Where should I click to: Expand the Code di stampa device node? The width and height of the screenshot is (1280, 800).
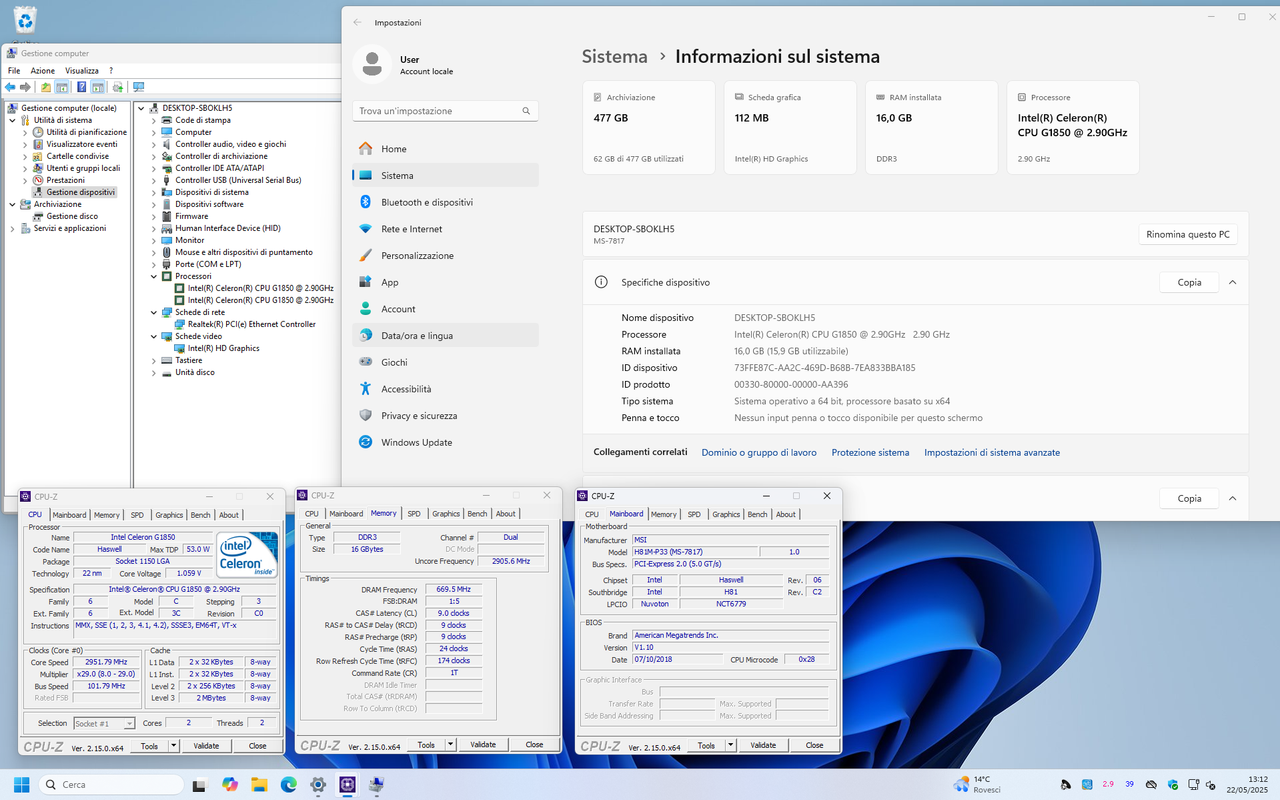click(154, 120)
